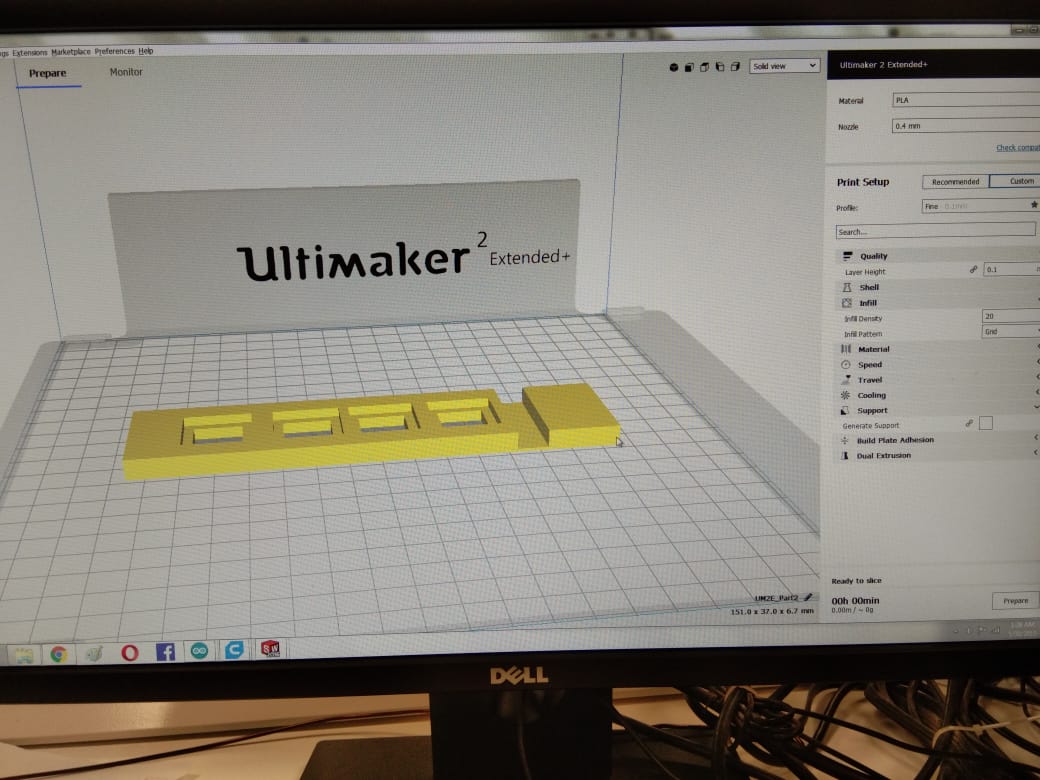Switch to the top view cube icon
Image resolution: width=1040 pixels, height=780 pixels.
point(704,67)
